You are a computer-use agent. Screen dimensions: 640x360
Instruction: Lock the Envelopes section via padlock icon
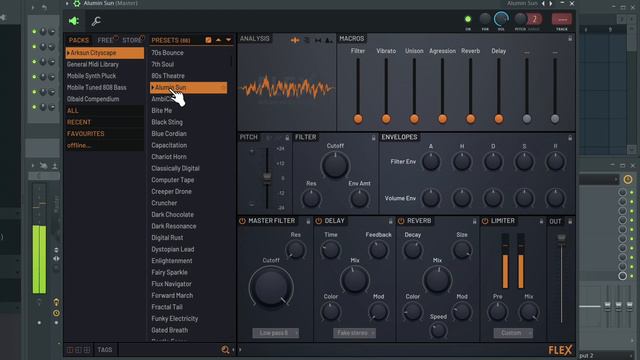(x=570, y=138)
